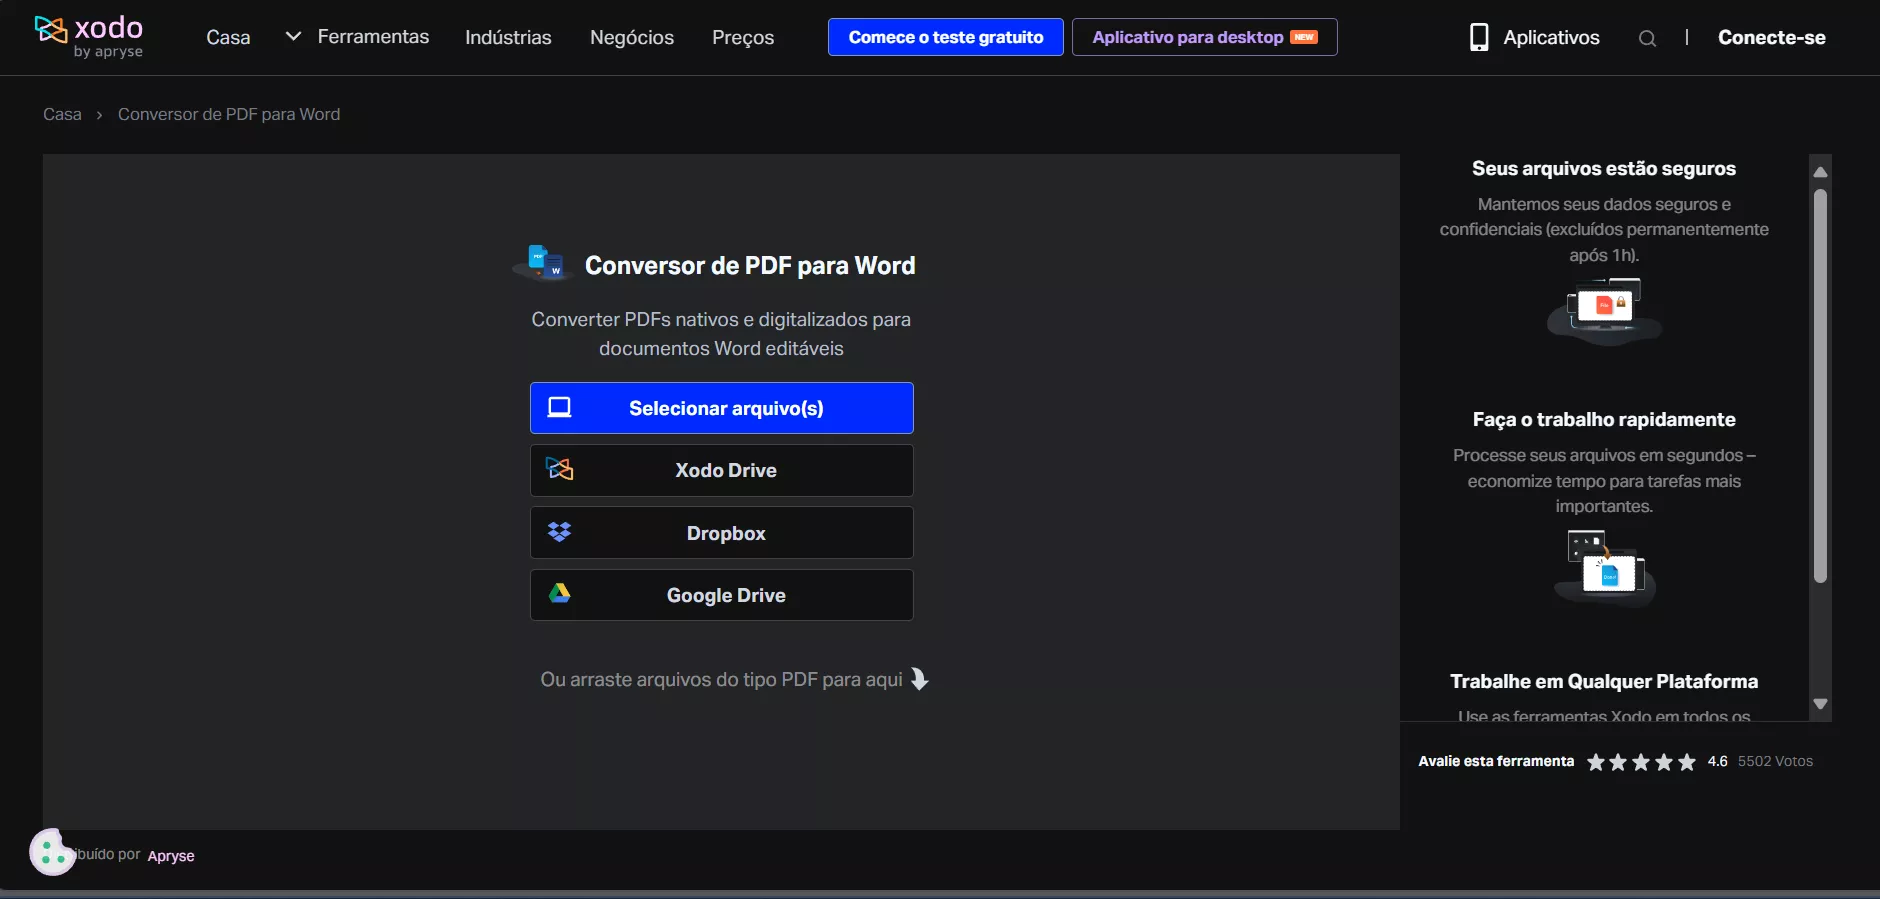The height and width of the screenshot is (899, 1880).
Task: Import file from Google Drive
Action: (x=722, y=595)
